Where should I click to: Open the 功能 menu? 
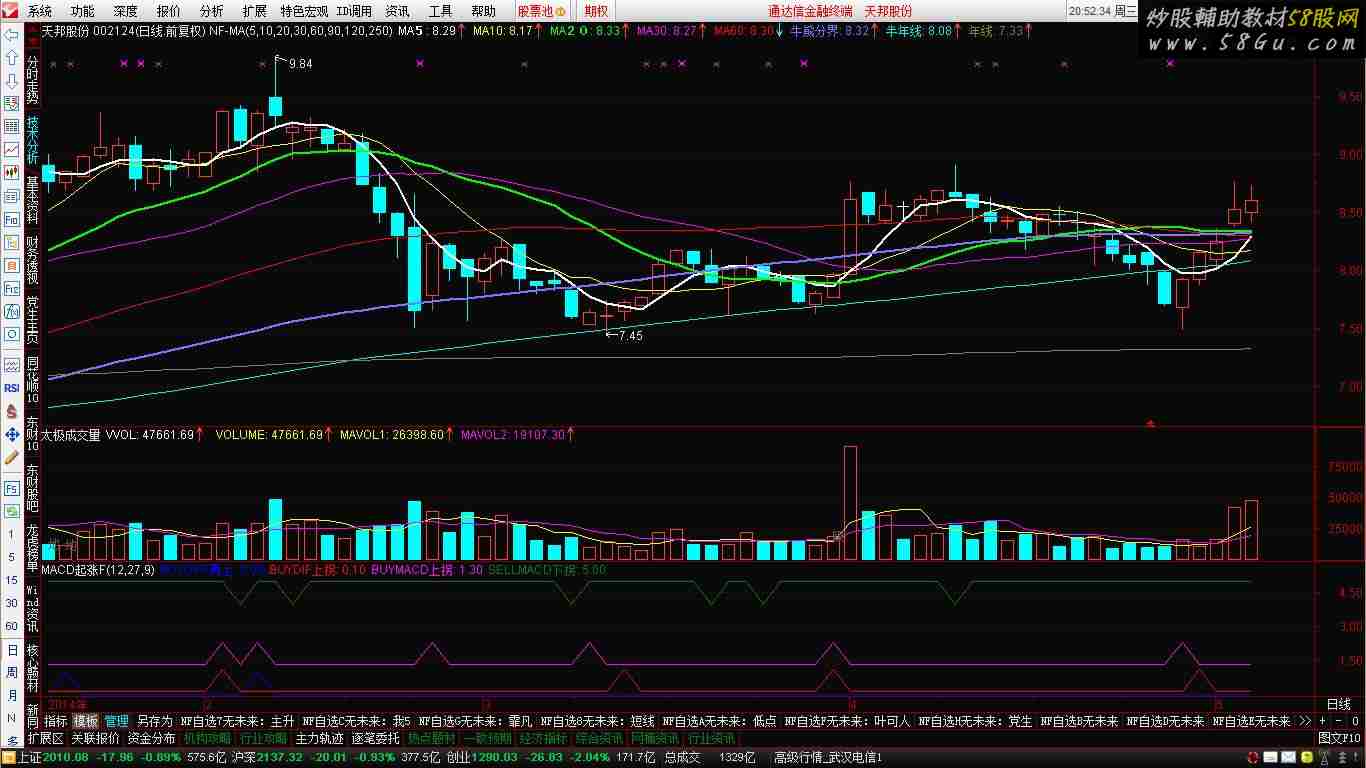(83, 11)
